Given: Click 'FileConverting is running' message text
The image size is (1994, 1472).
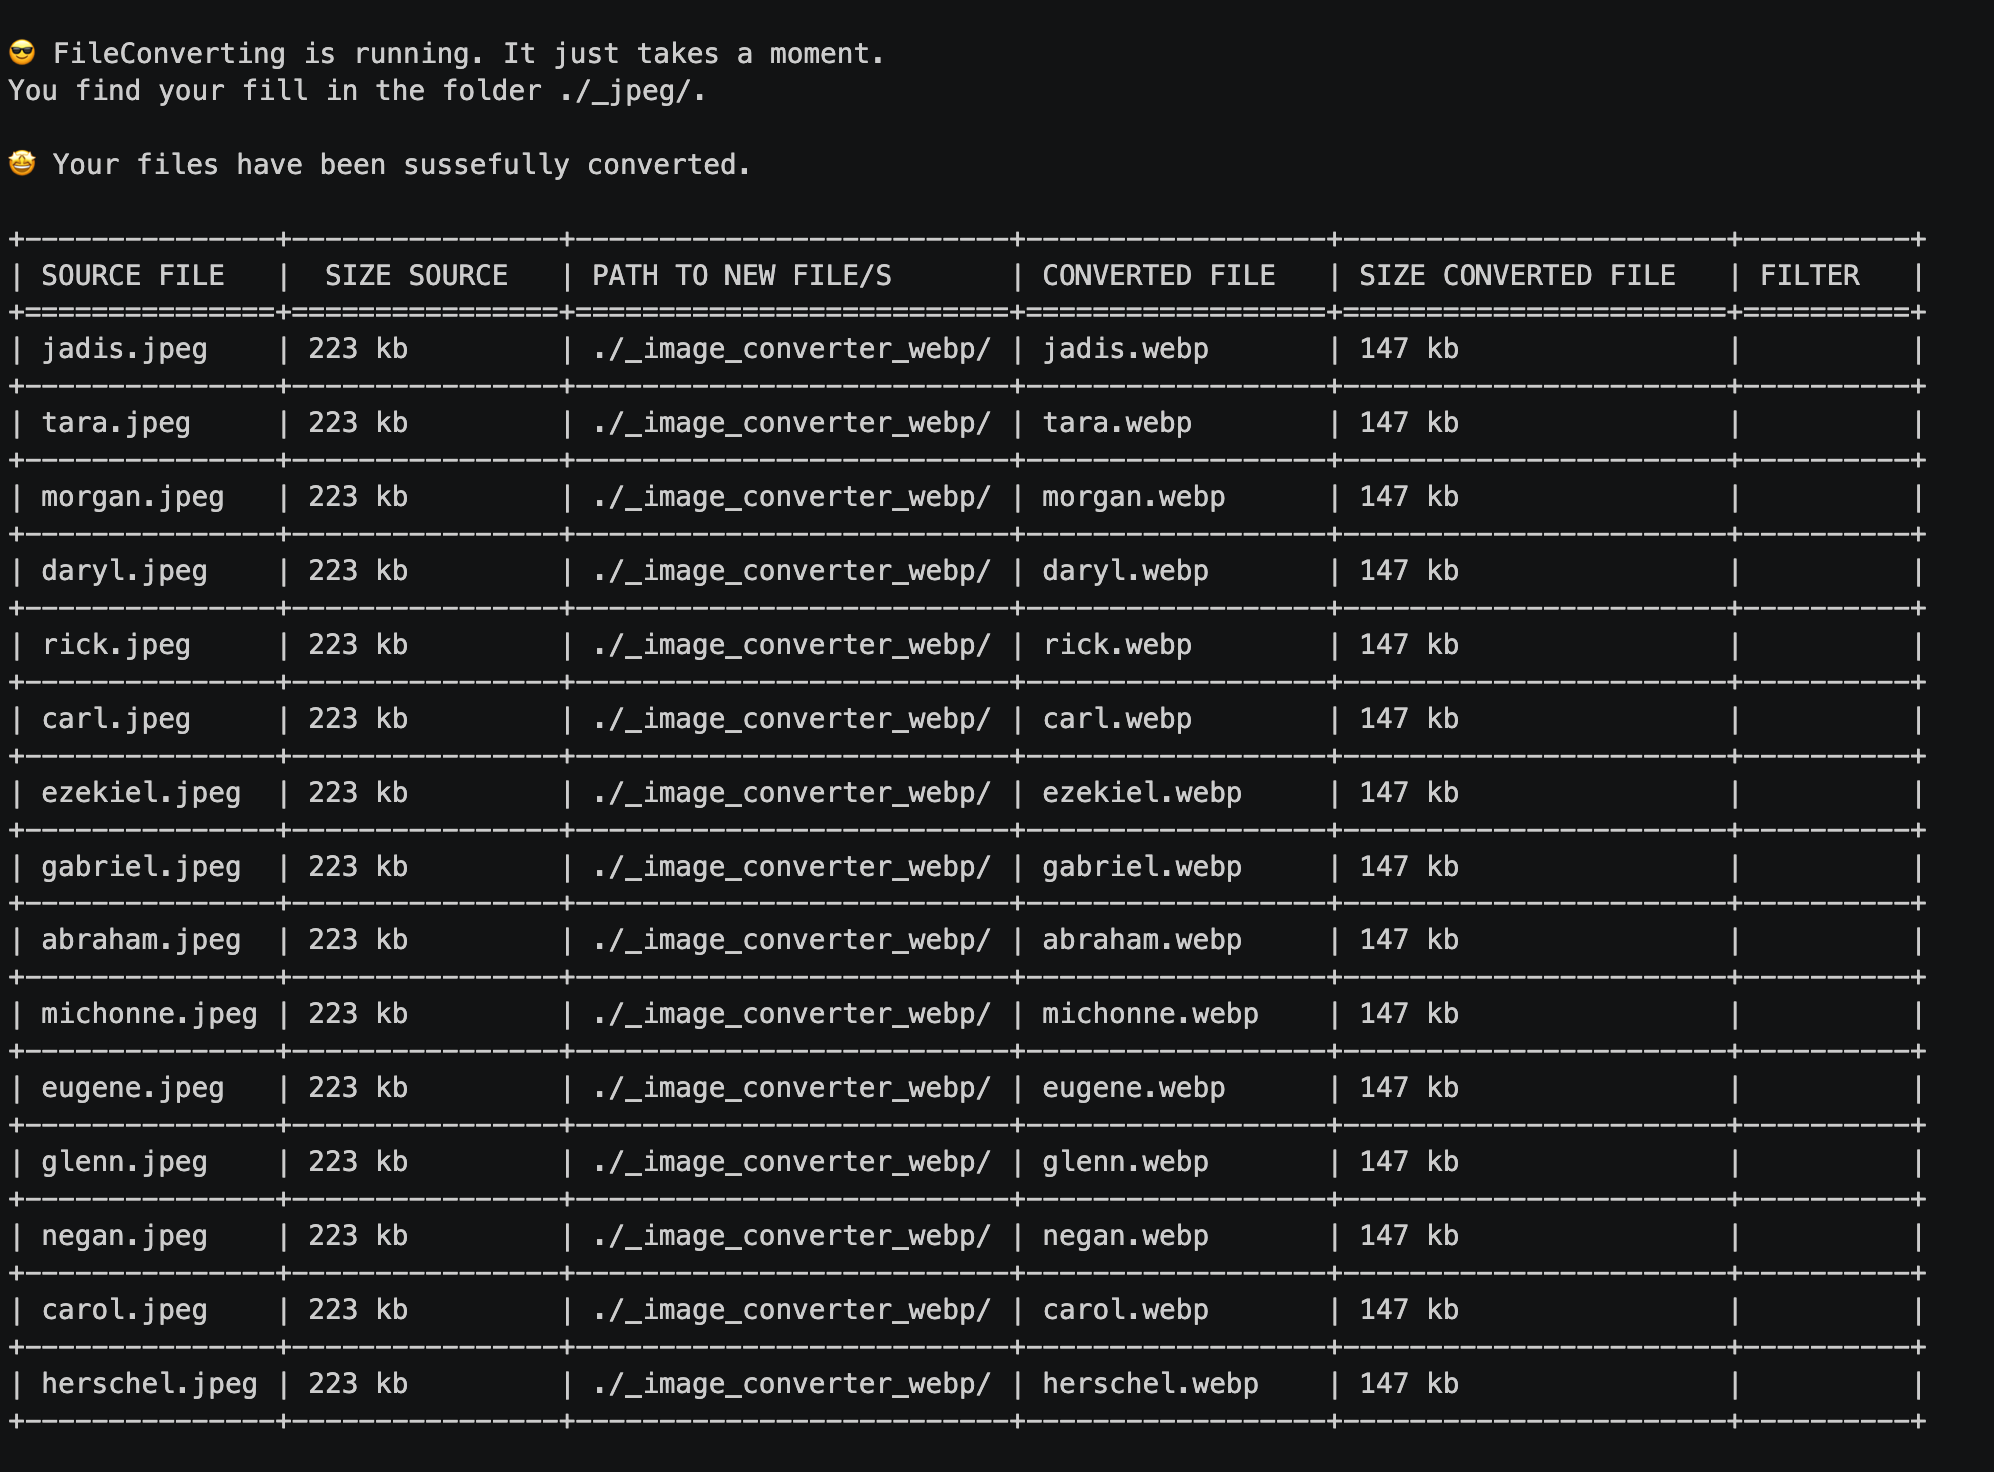Looking at the screenshot, I should pos(469,53).
